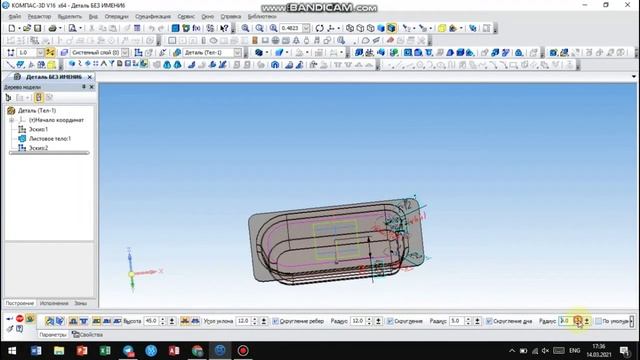Open the scale value dropdown 0.4823

306,28
